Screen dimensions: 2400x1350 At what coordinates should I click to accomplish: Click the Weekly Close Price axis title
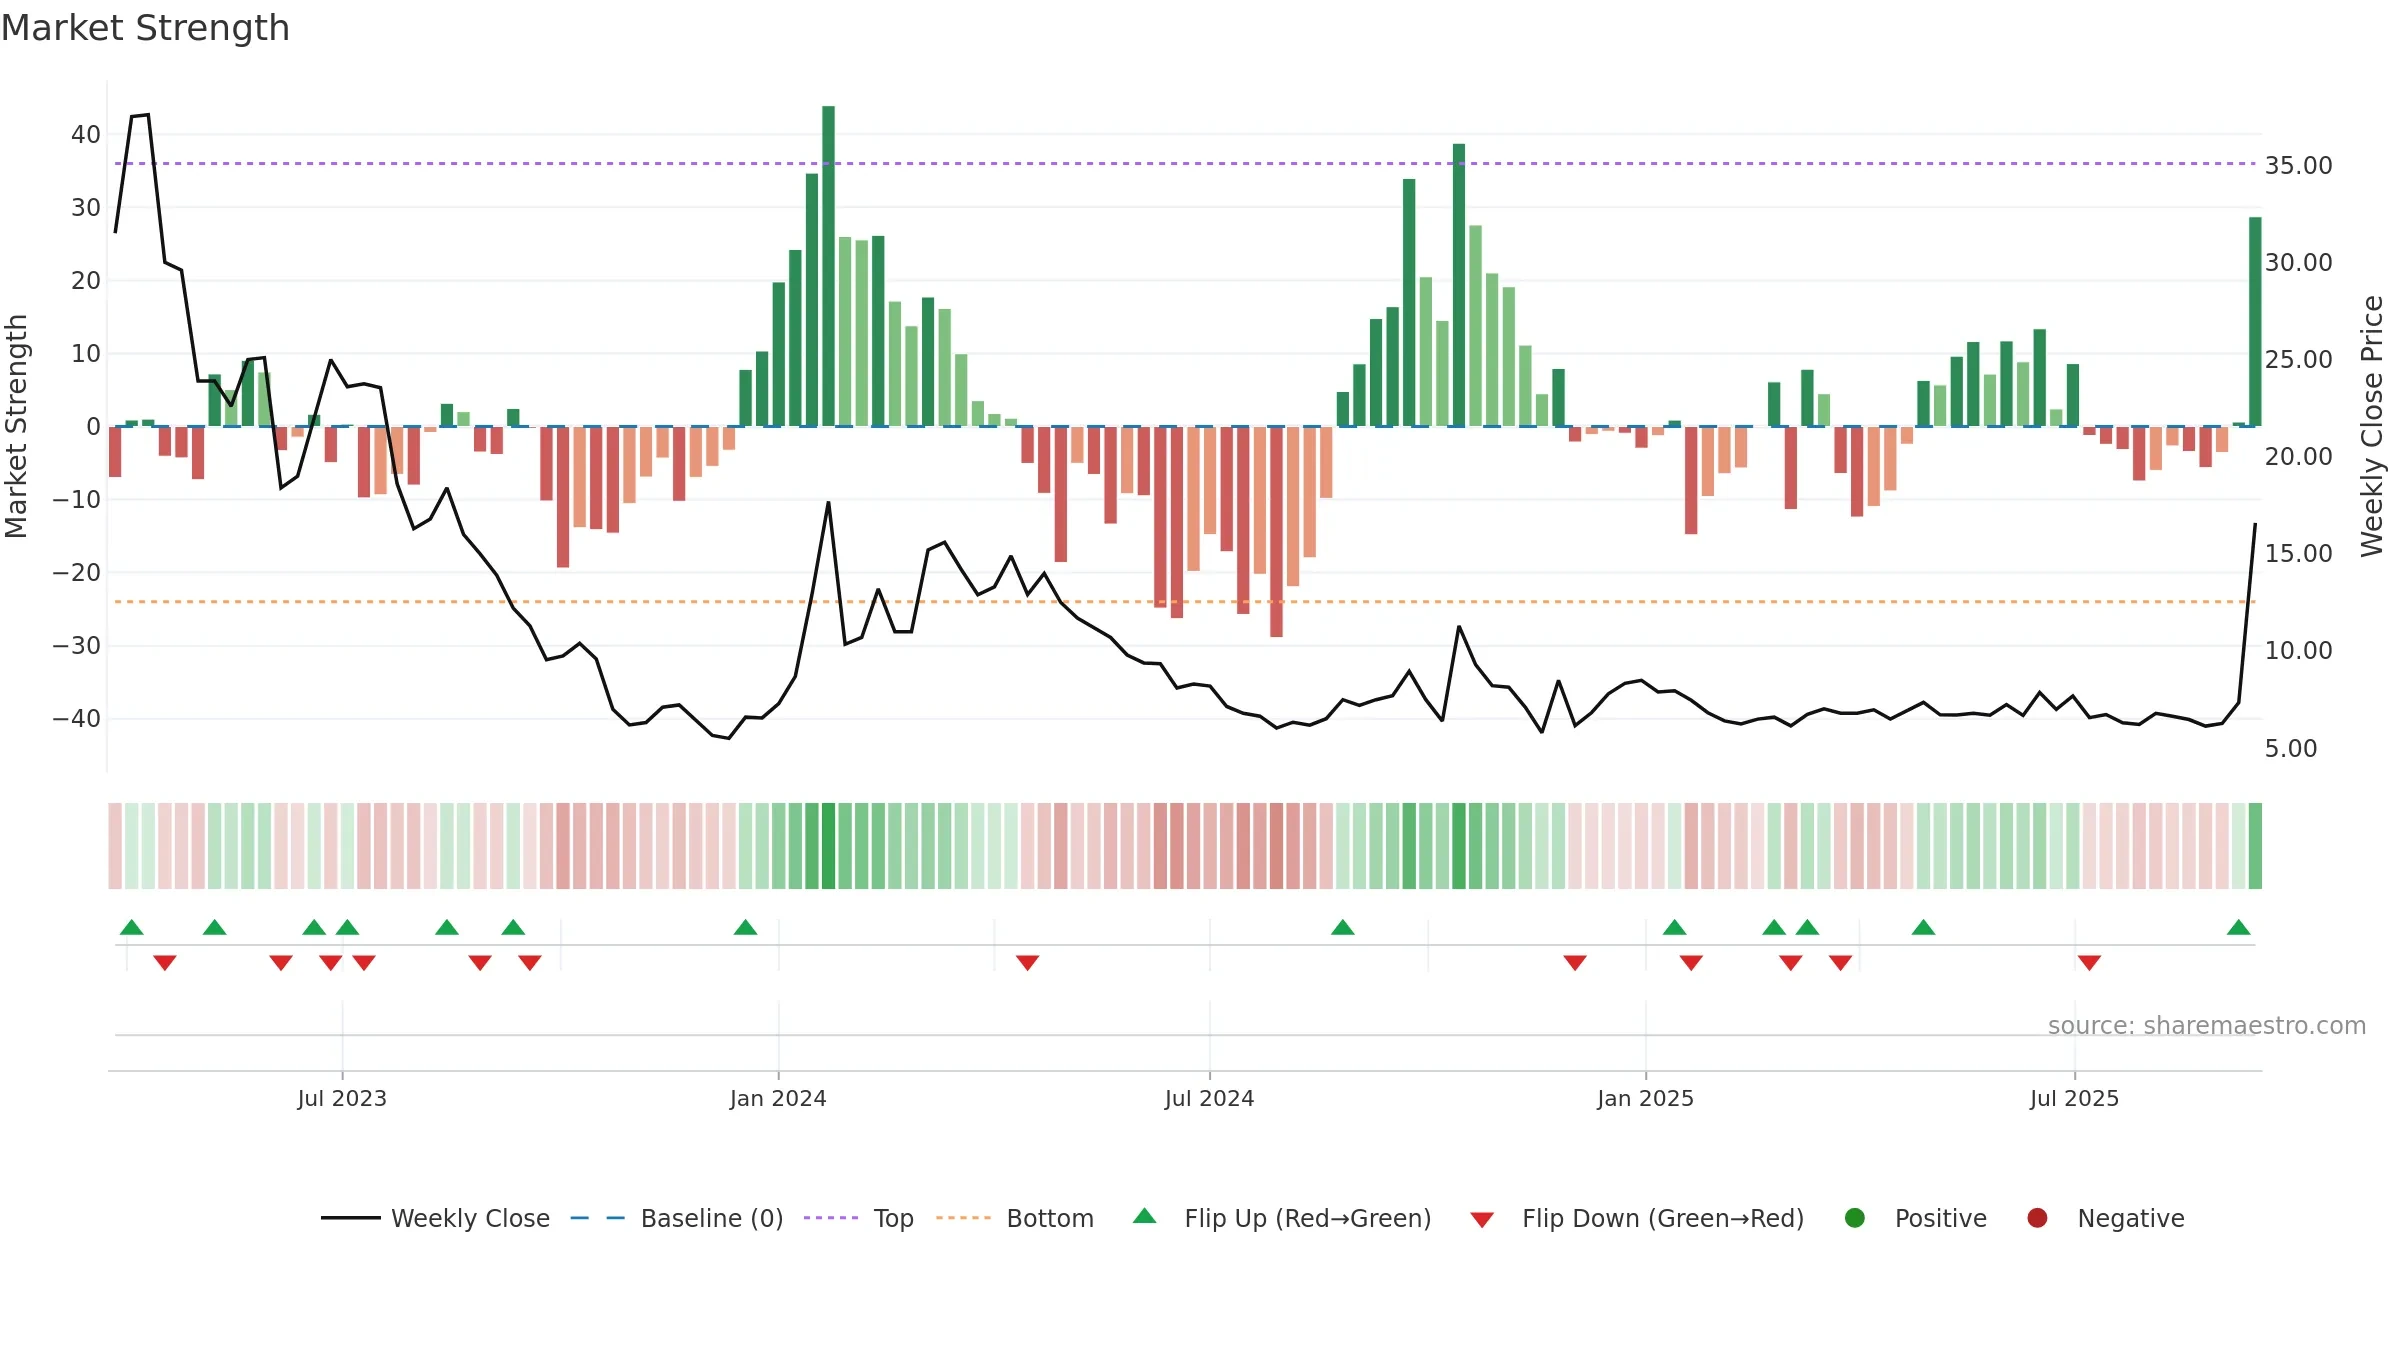2372,426
